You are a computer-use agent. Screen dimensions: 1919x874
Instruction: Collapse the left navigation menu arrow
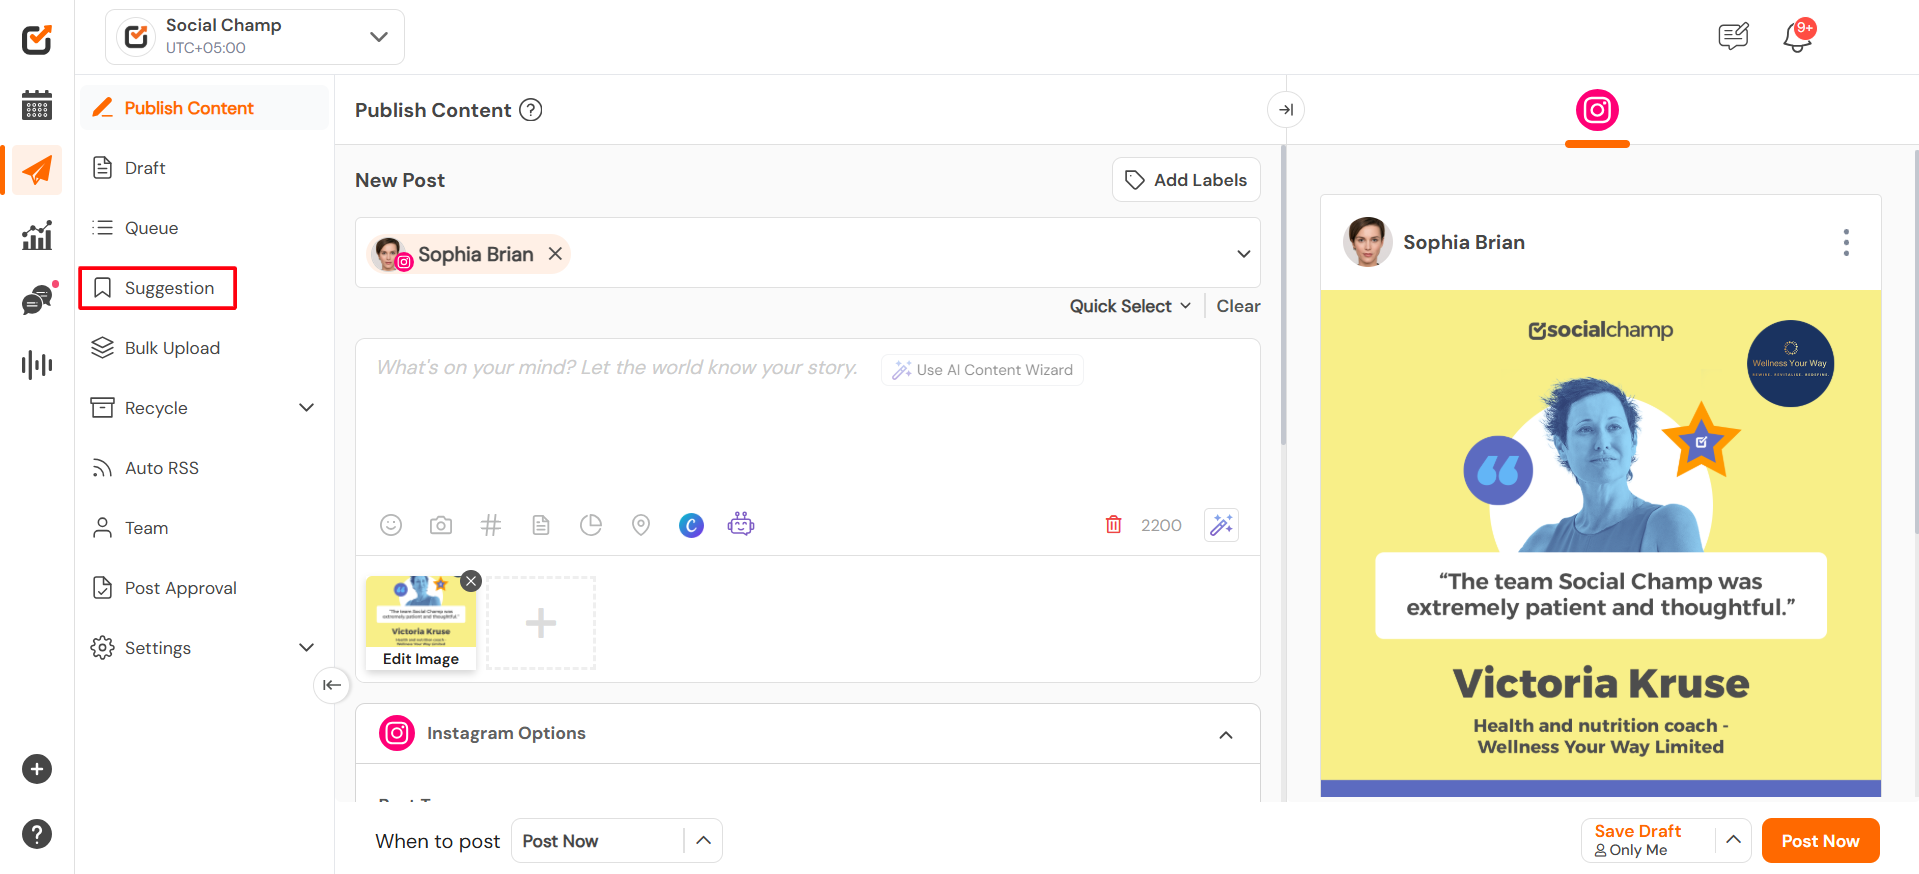click(x=332, y=685)
